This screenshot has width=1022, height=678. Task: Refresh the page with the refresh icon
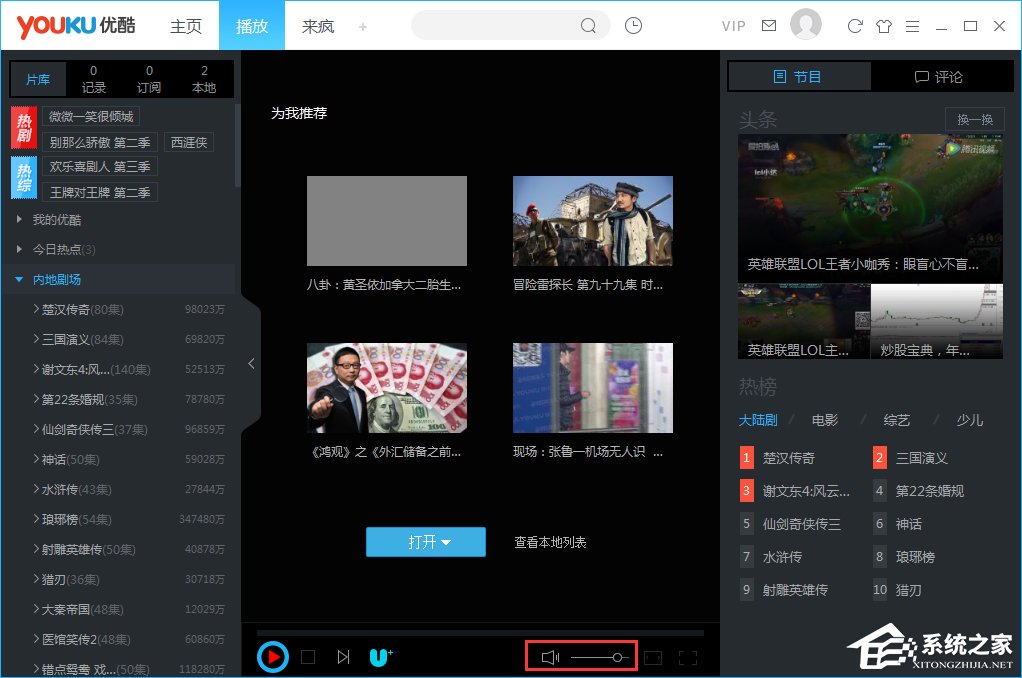click(x=854, y=26)
